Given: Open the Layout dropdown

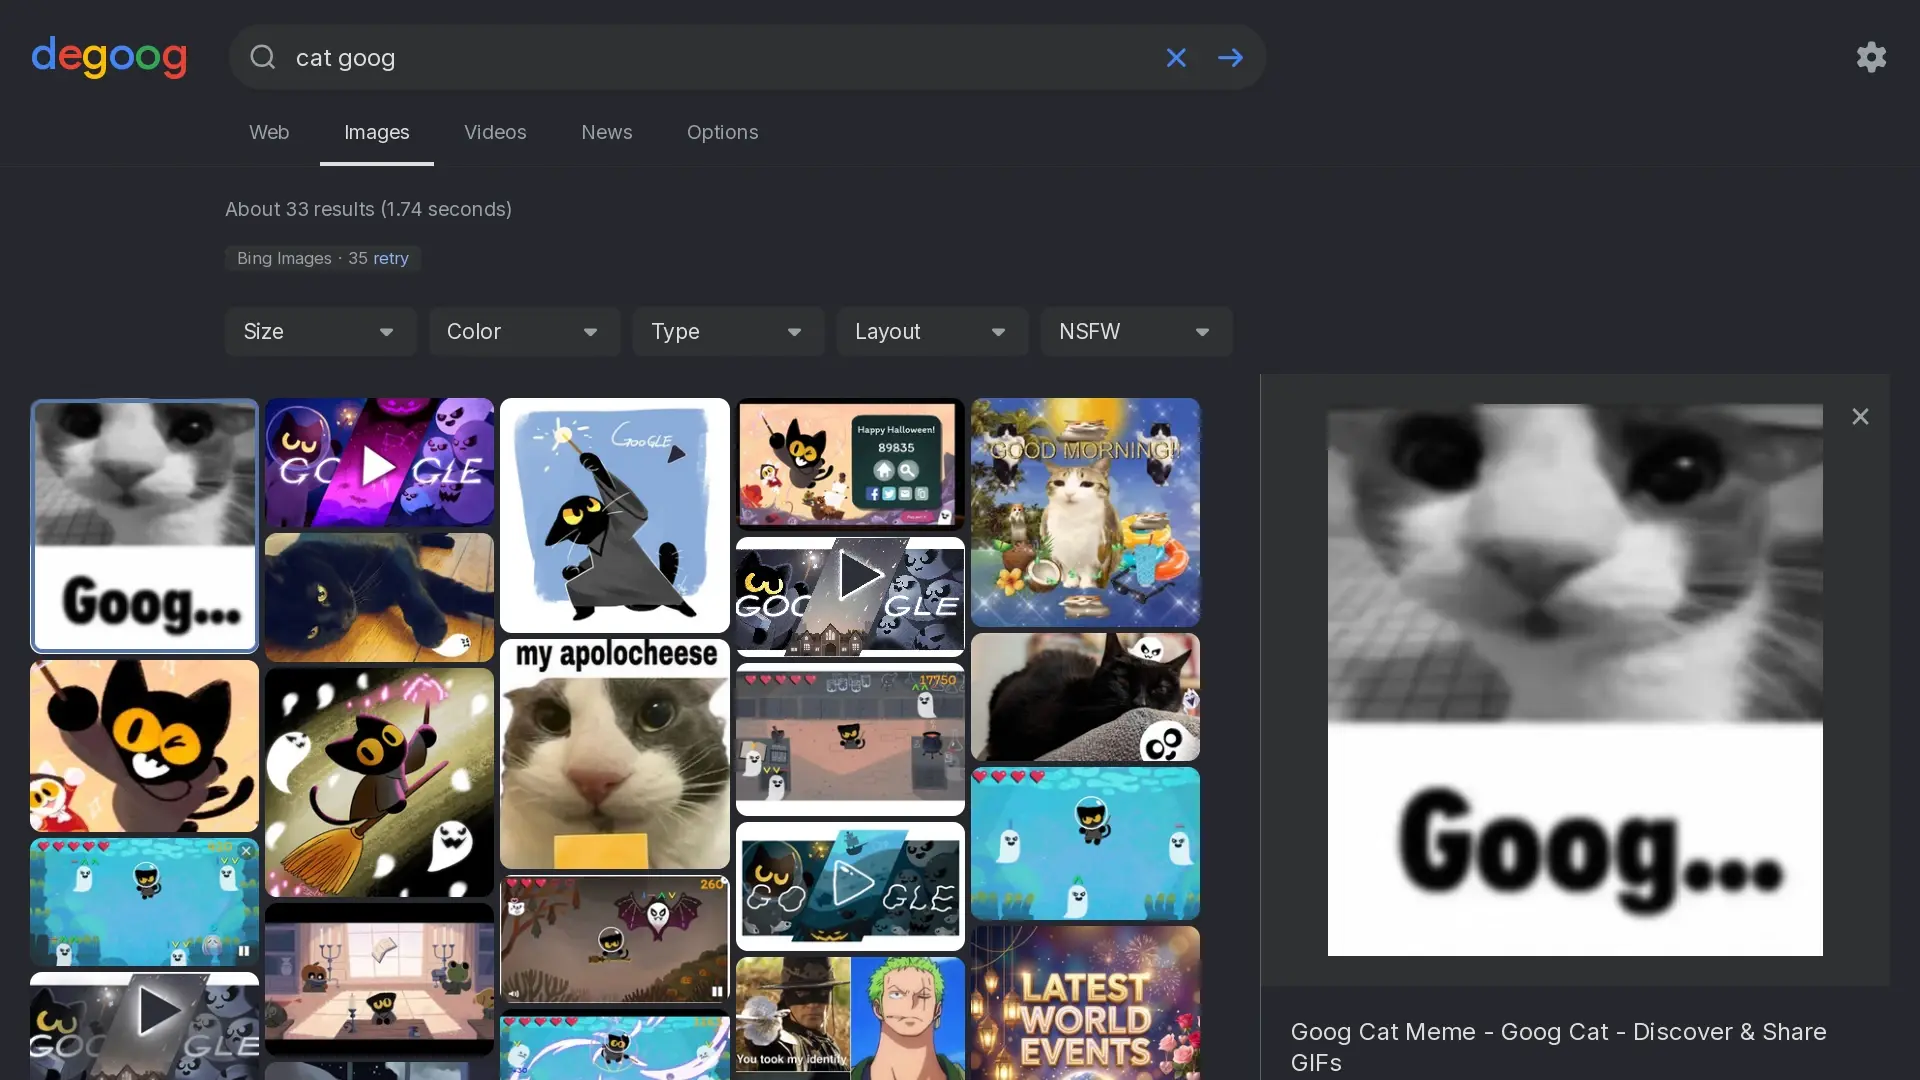Looking at the screenshot, I should (x=932, y=331).
